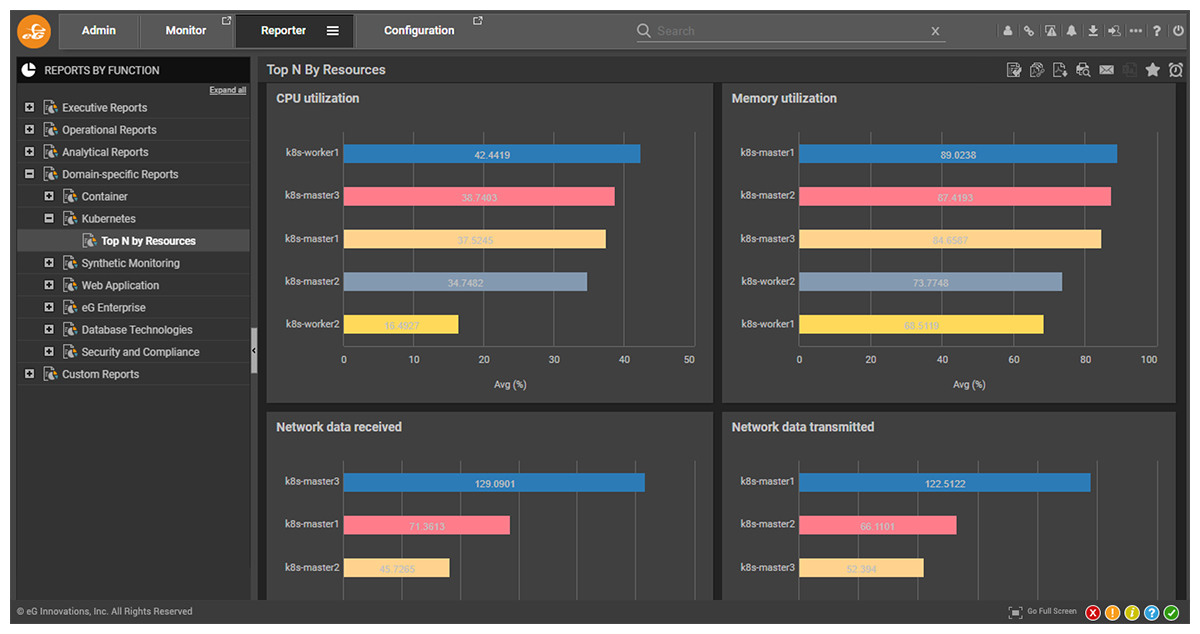Image resolution: width=1200 pixels, height=634 pixels.
Task: Click the power sign-out icon
Action: coord(1178,31)
